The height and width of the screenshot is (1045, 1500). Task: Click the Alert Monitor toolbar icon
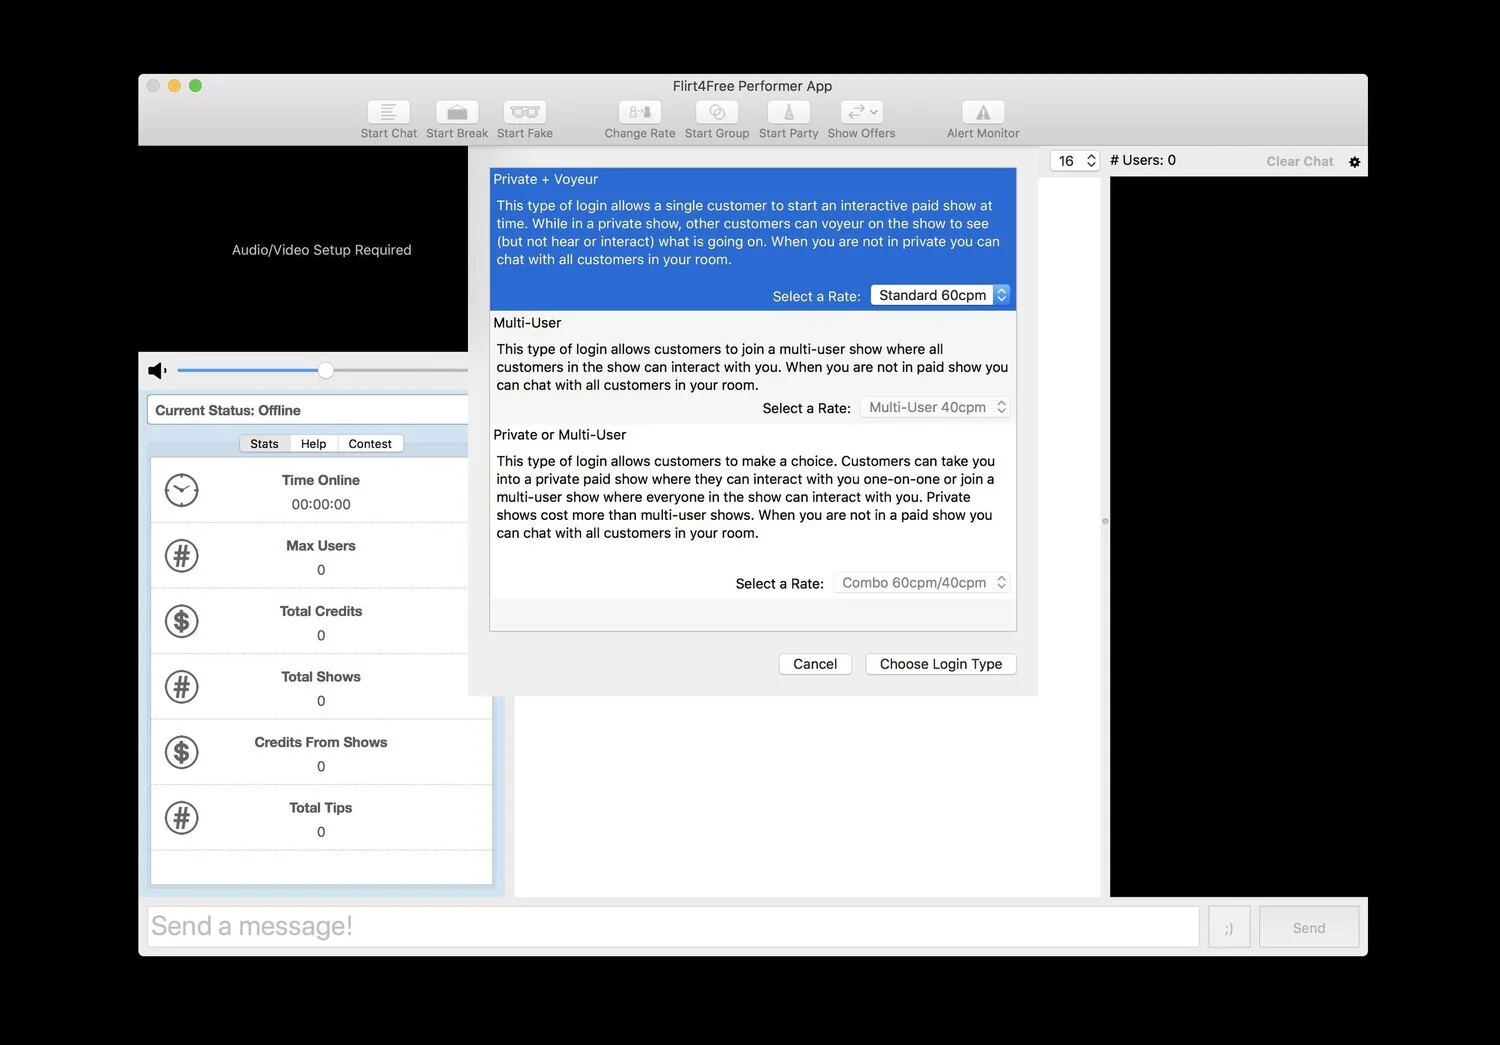coord(983,112)
